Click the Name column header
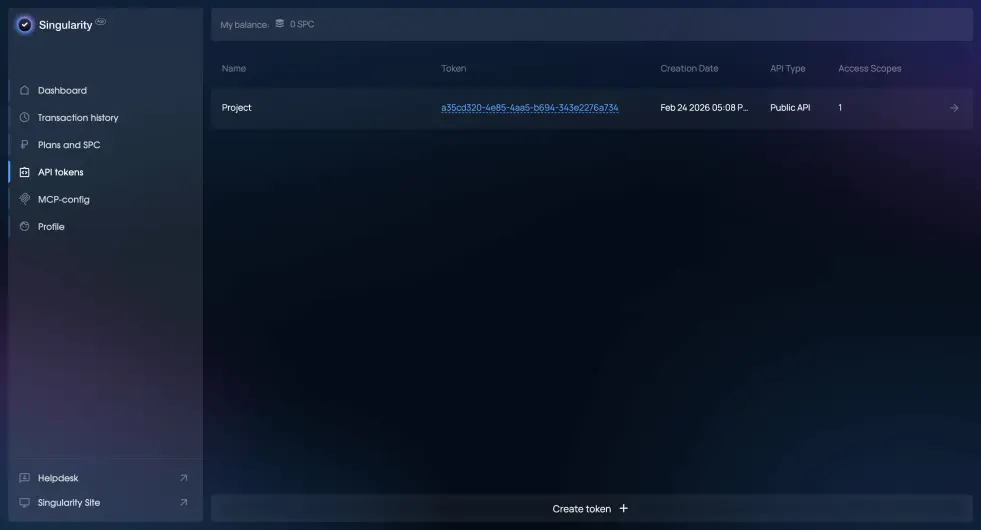 coord(234,69)
